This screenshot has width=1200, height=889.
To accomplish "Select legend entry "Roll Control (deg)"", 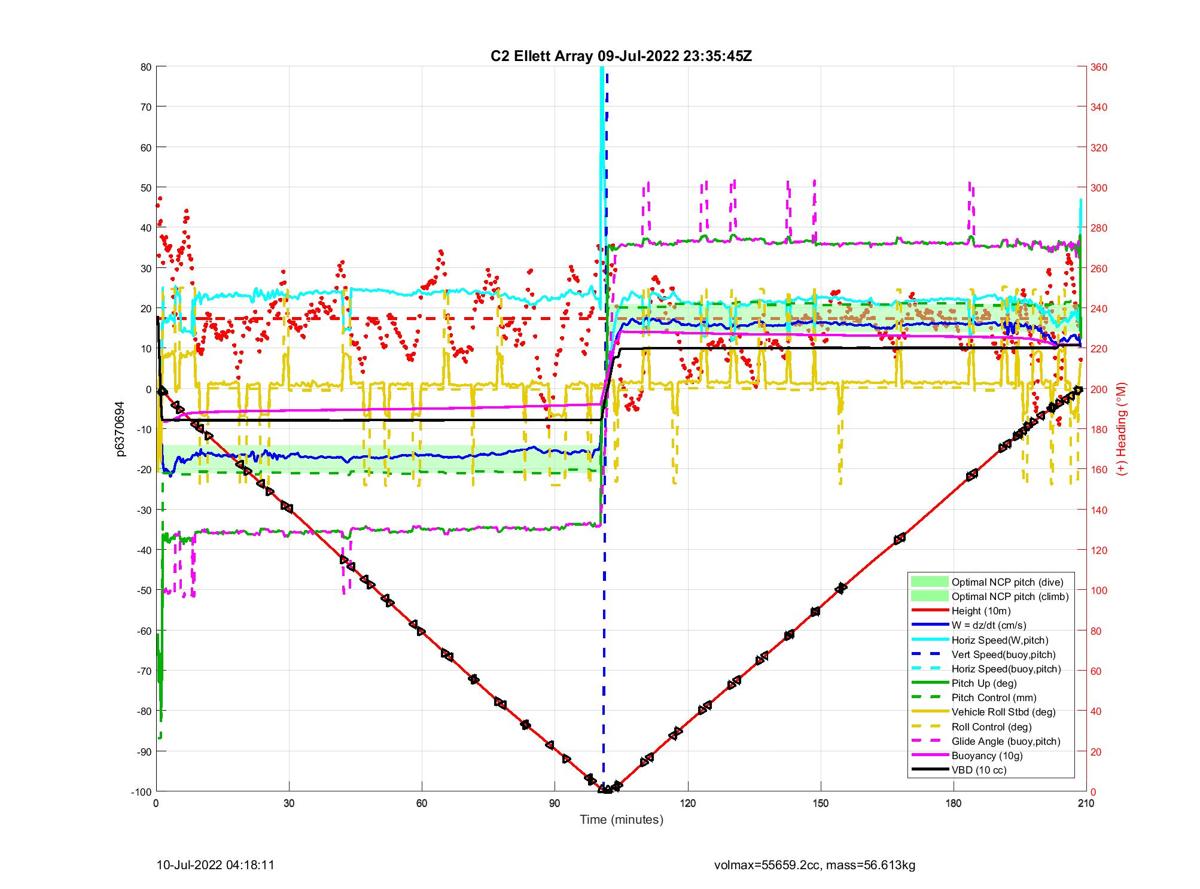I will pyautogui.click(x=992, y=727).
